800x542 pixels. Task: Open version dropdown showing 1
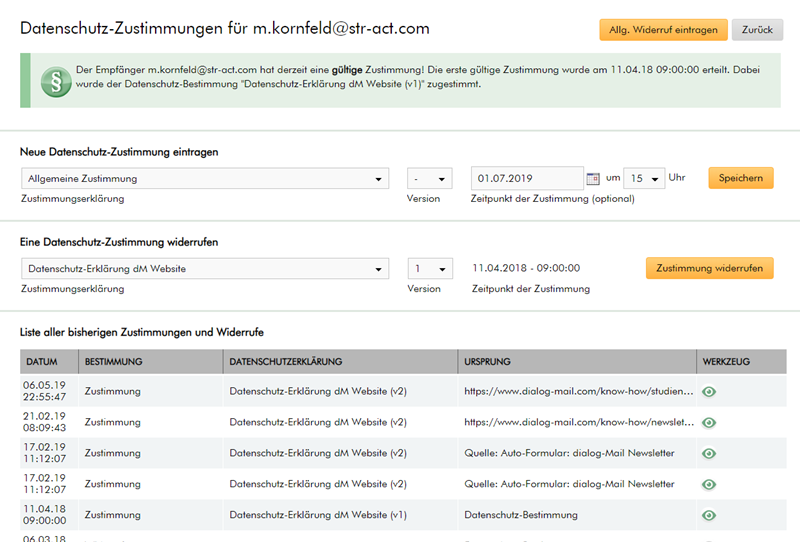pos(430,268)
